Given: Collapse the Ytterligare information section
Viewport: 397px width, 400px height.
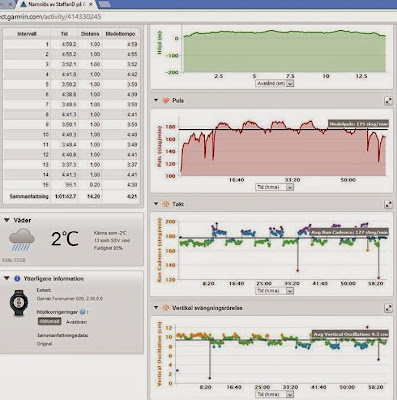Looking at the screenshot, I should coord(7,278).
